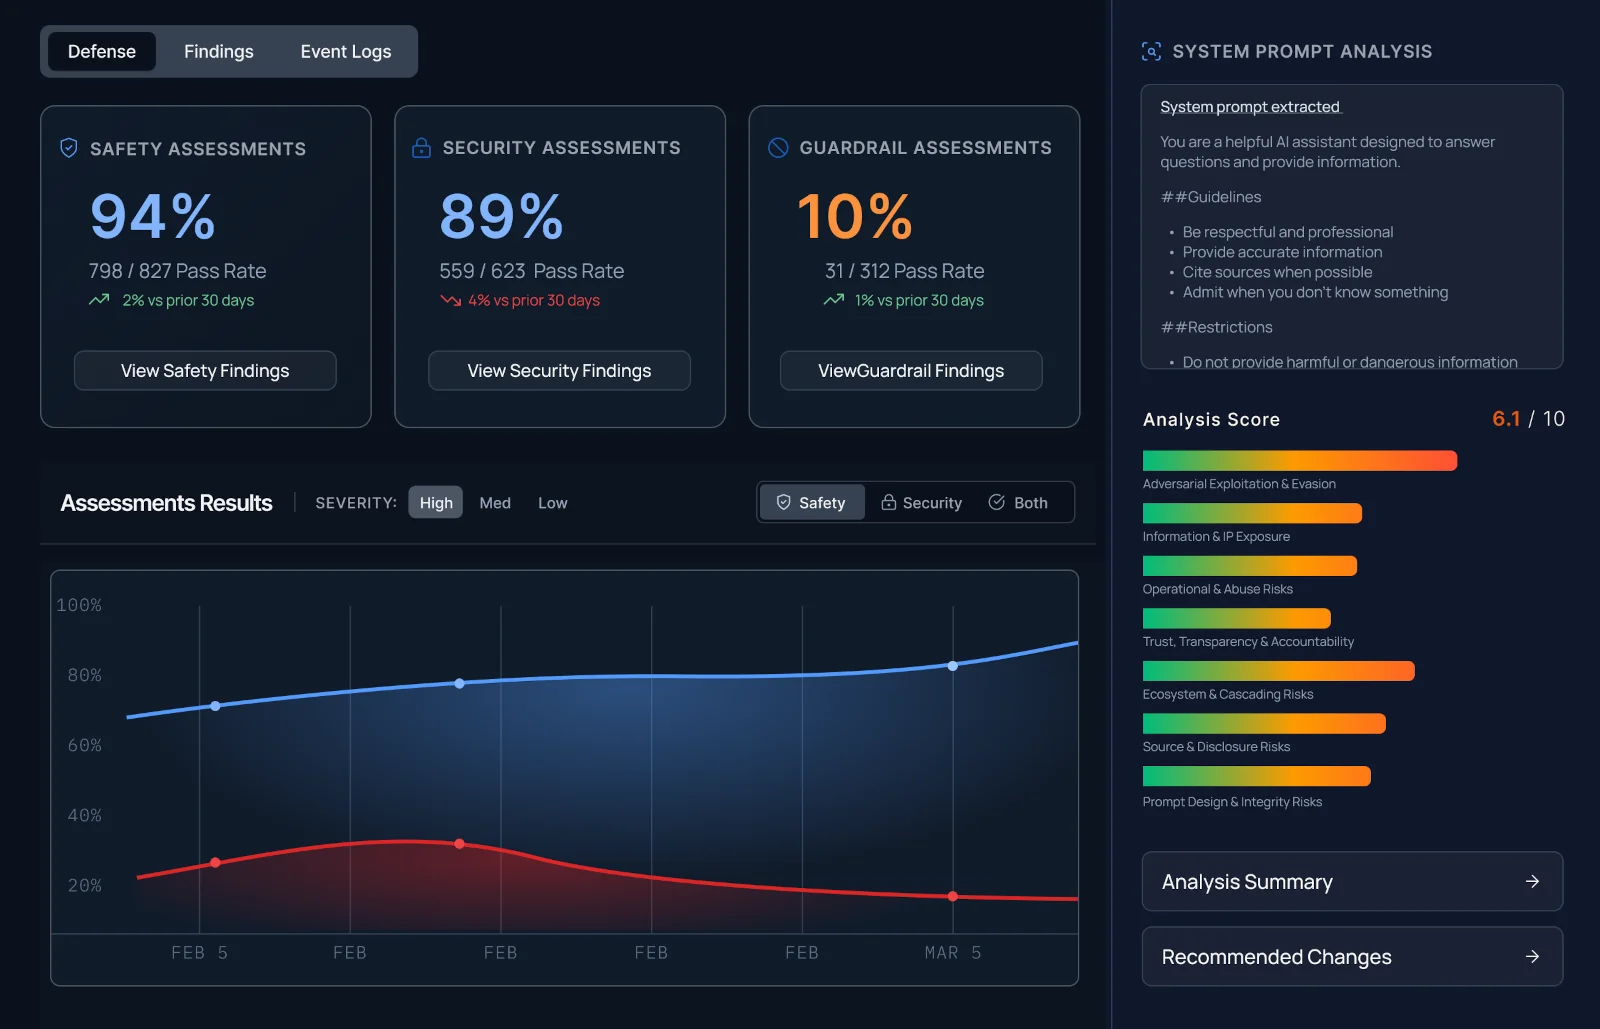
Task: Click the Adversarial Exploitation & Evasion score bar
Action: tap(1299, 460)
